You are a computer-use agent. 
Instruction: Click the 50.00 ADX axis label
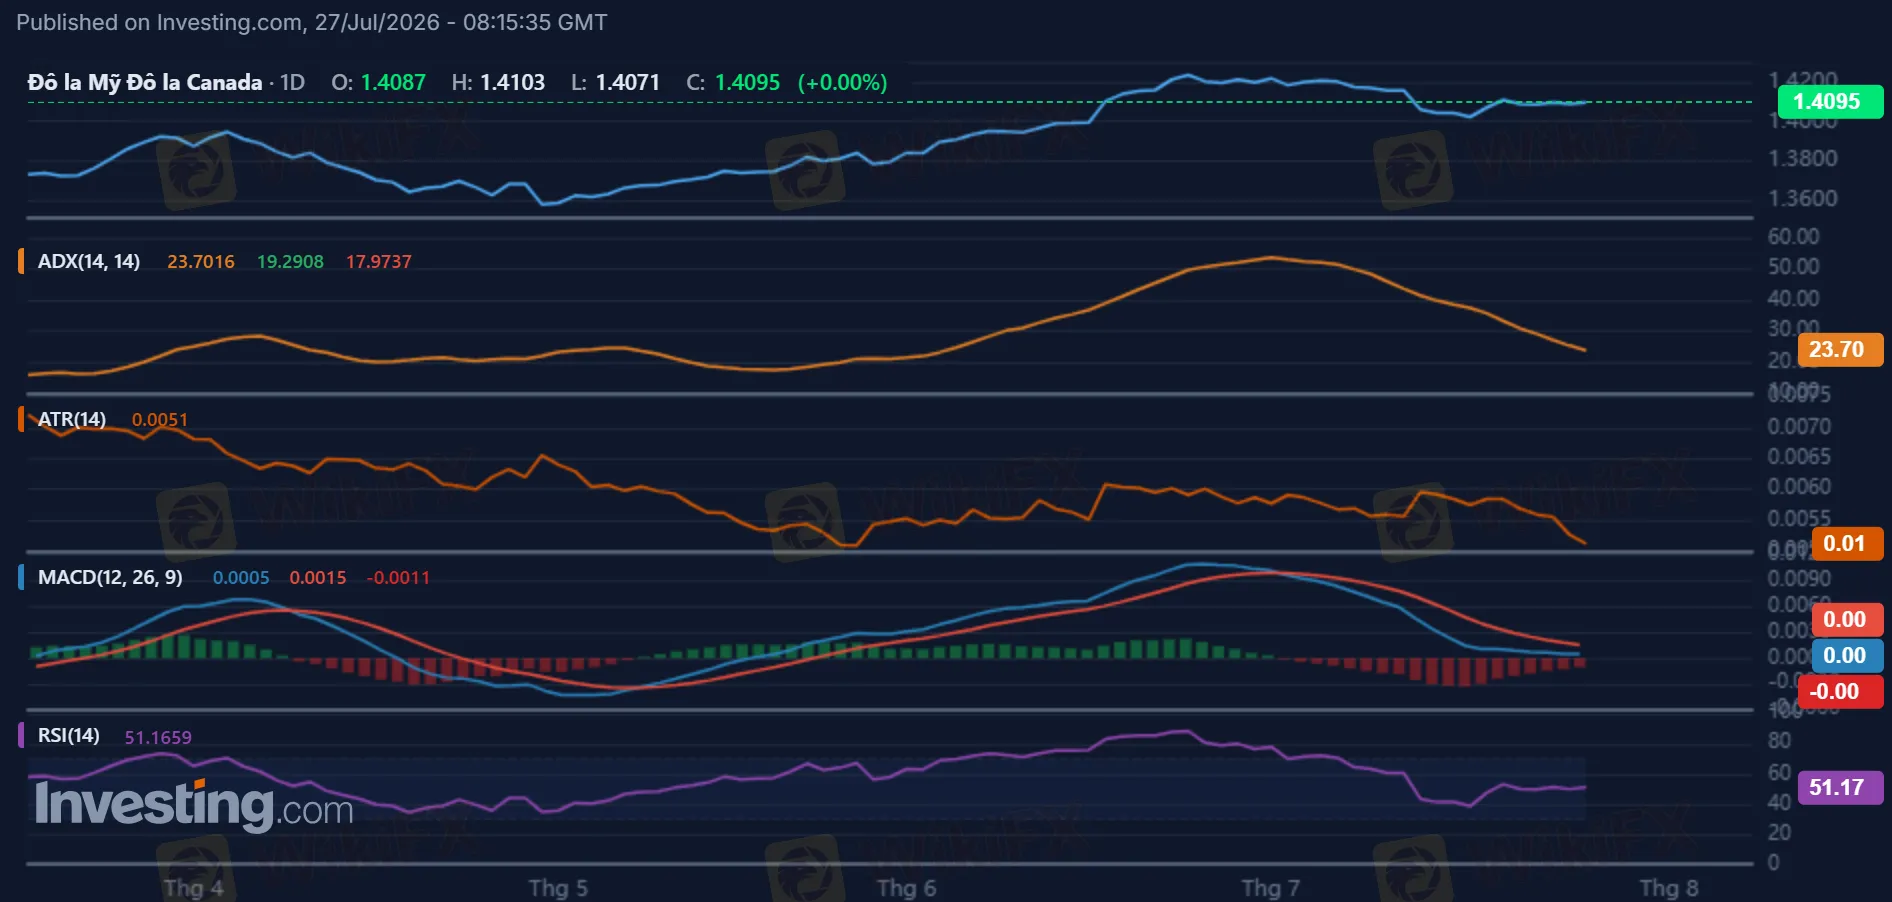click(1794, 266)
